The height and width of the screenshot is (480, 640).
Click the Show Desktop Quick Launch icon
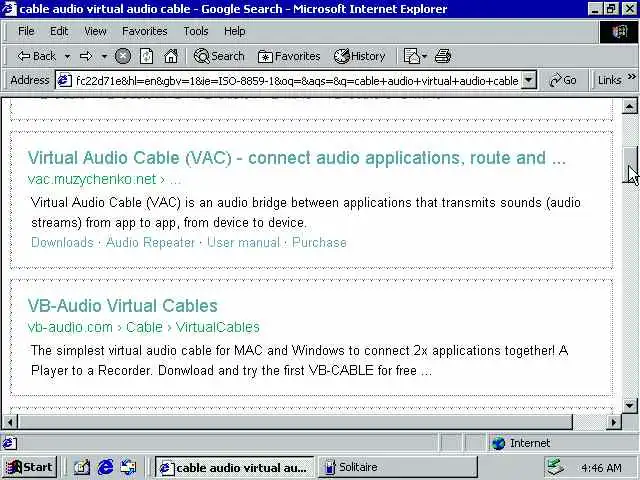(x=81, y=467)
